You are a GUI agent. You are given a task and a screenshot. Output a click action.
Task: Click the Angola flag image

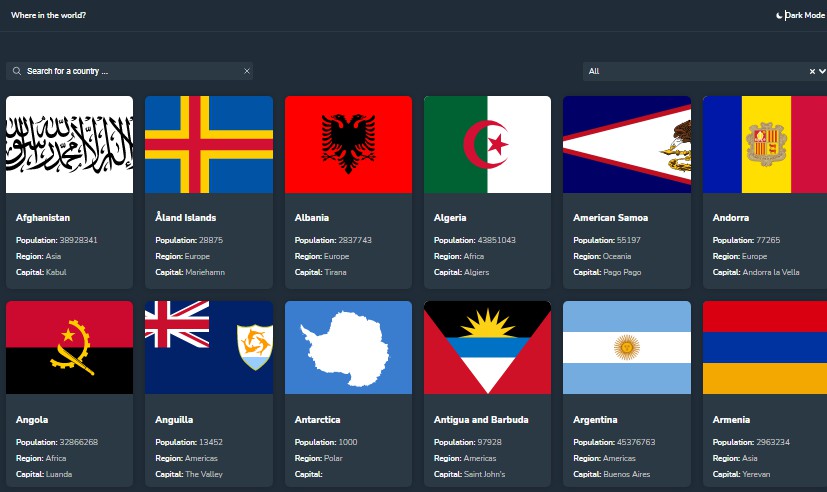(69, 347)
